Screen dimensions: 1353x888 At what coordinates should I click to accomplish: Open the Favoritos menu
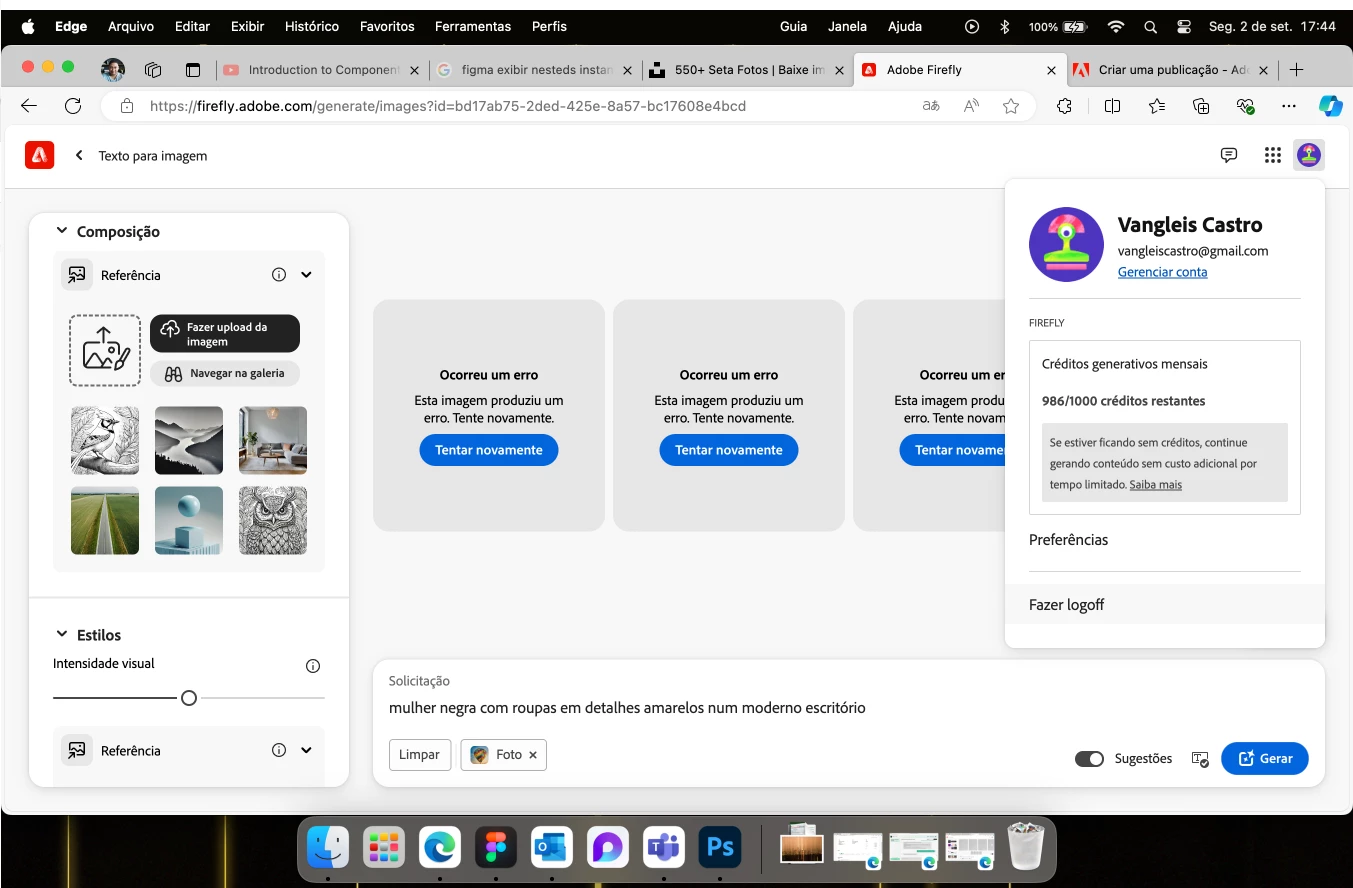coord(387,26)
